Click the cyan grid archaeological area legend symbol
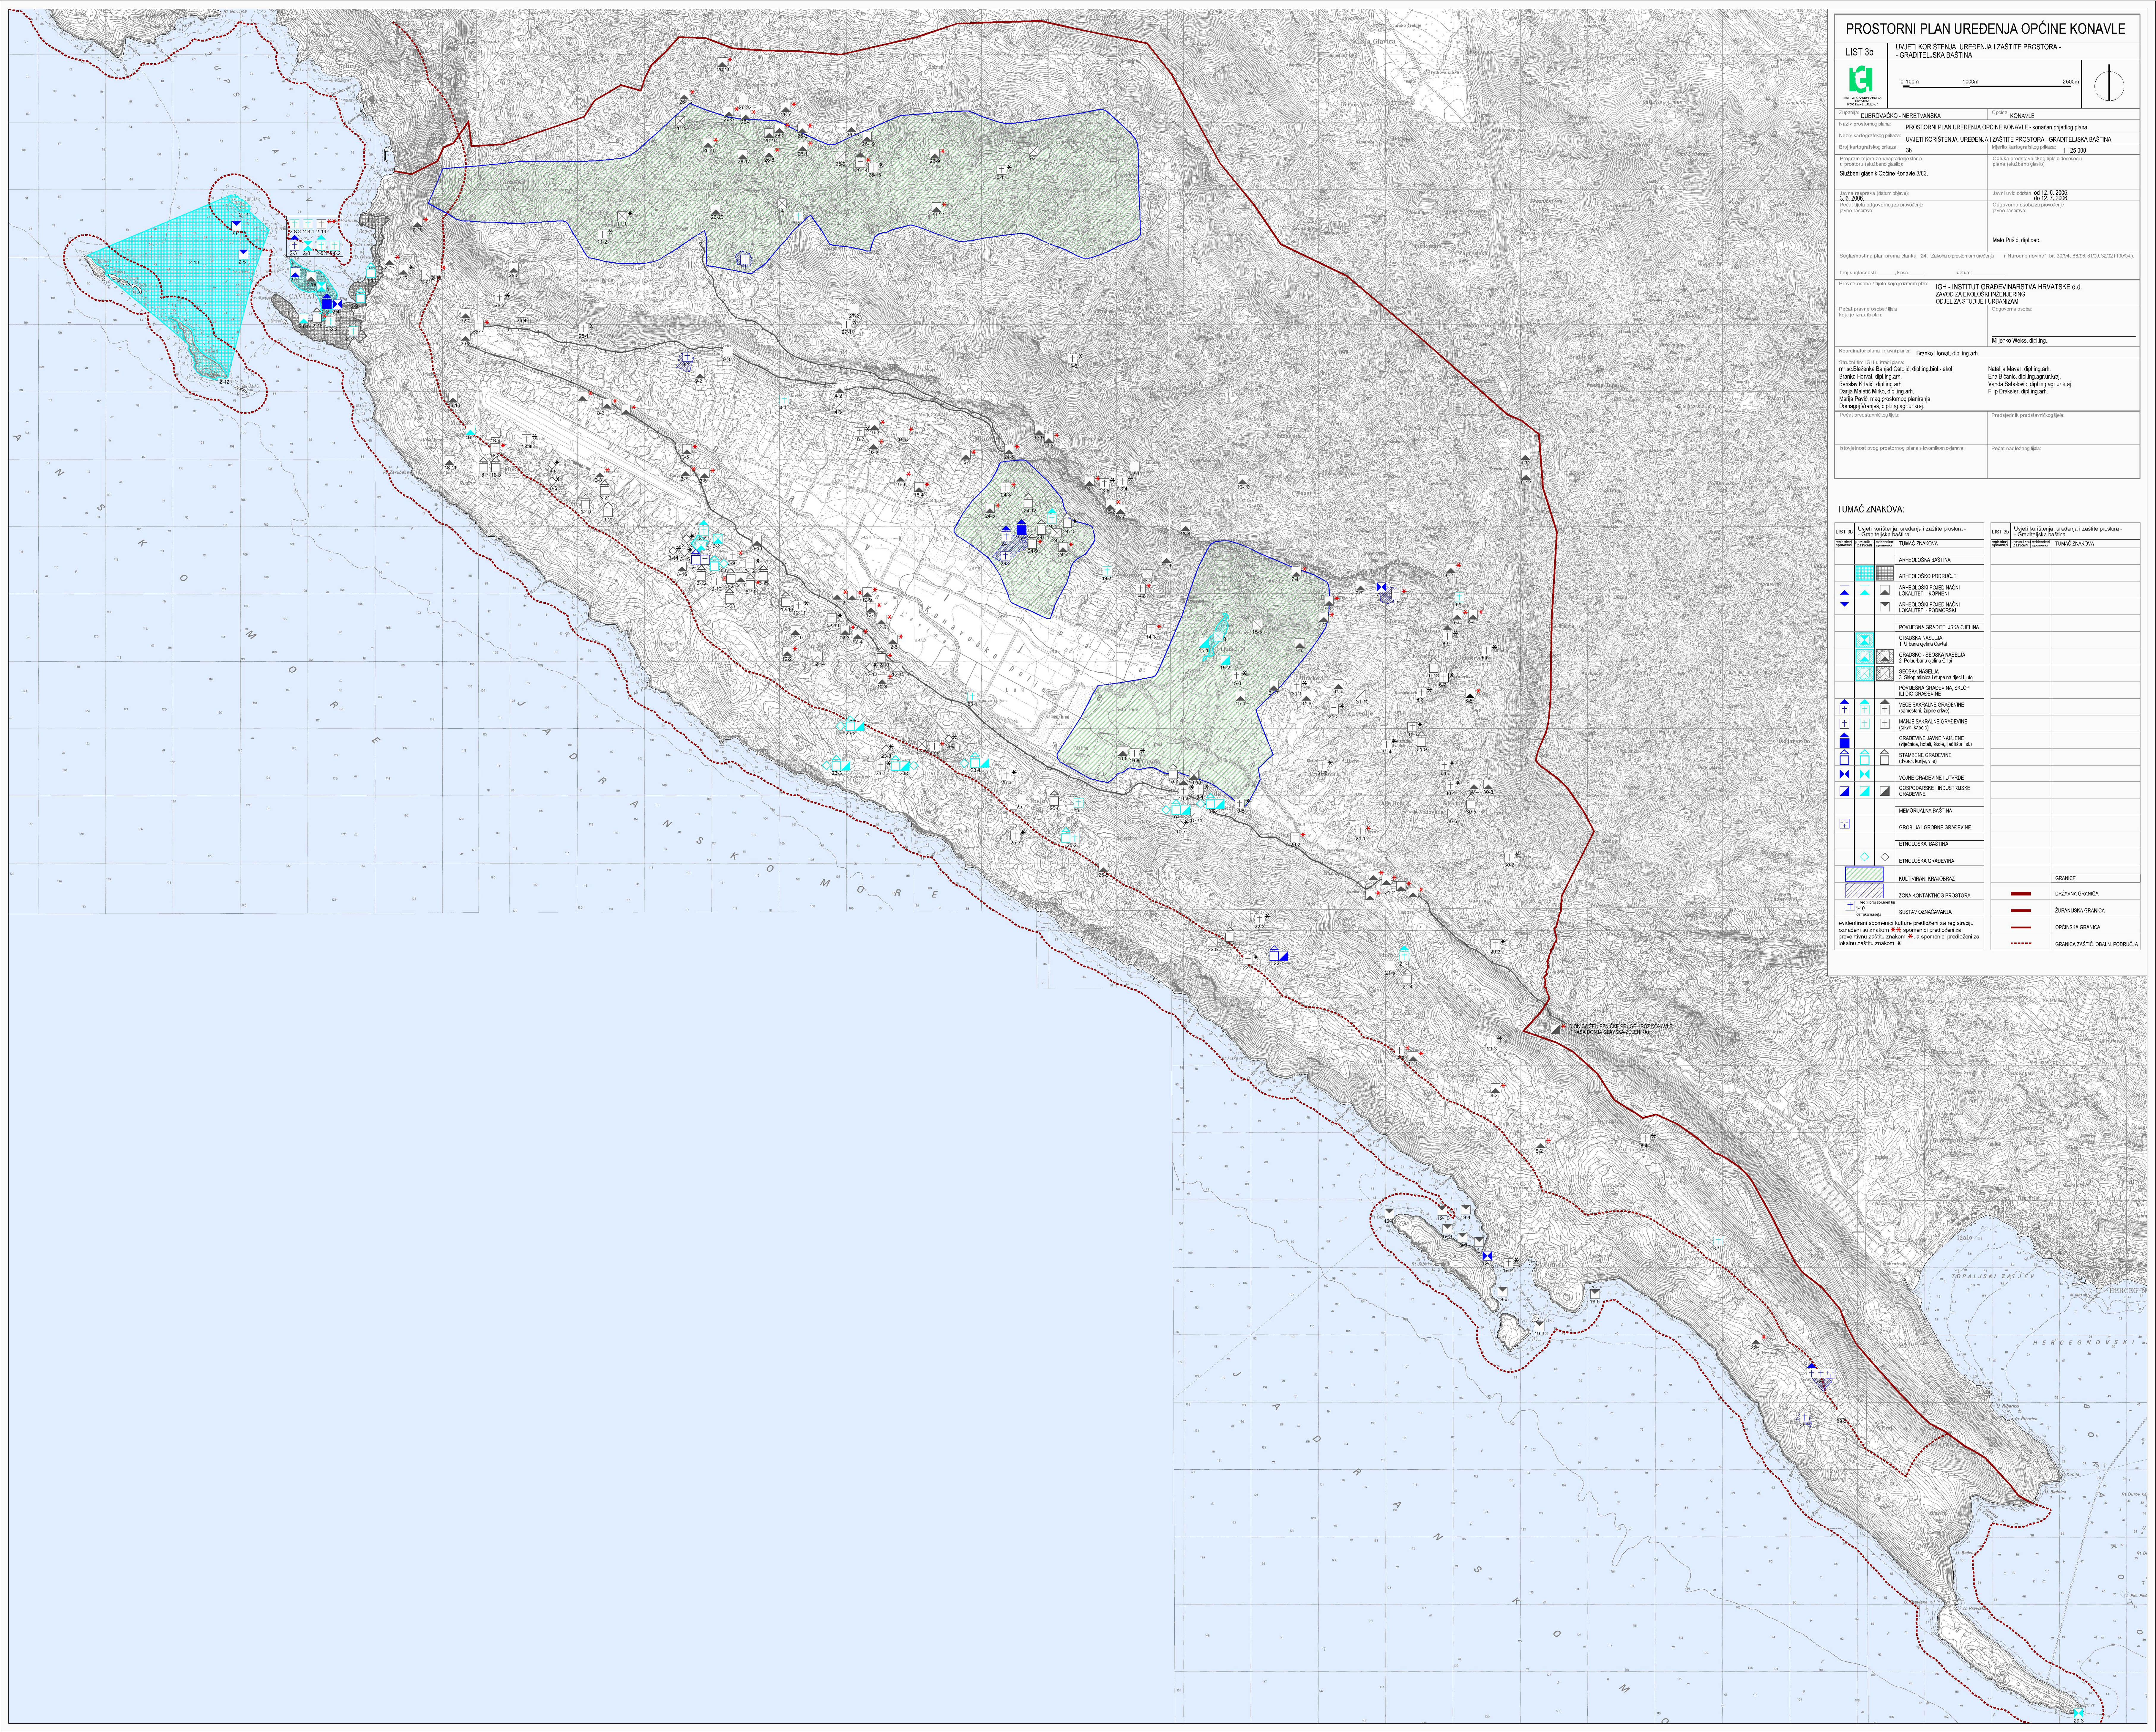Image resolution: width=2156 pixels, height=1732 pixels. pyautogui.click(x=1865, y=573)
